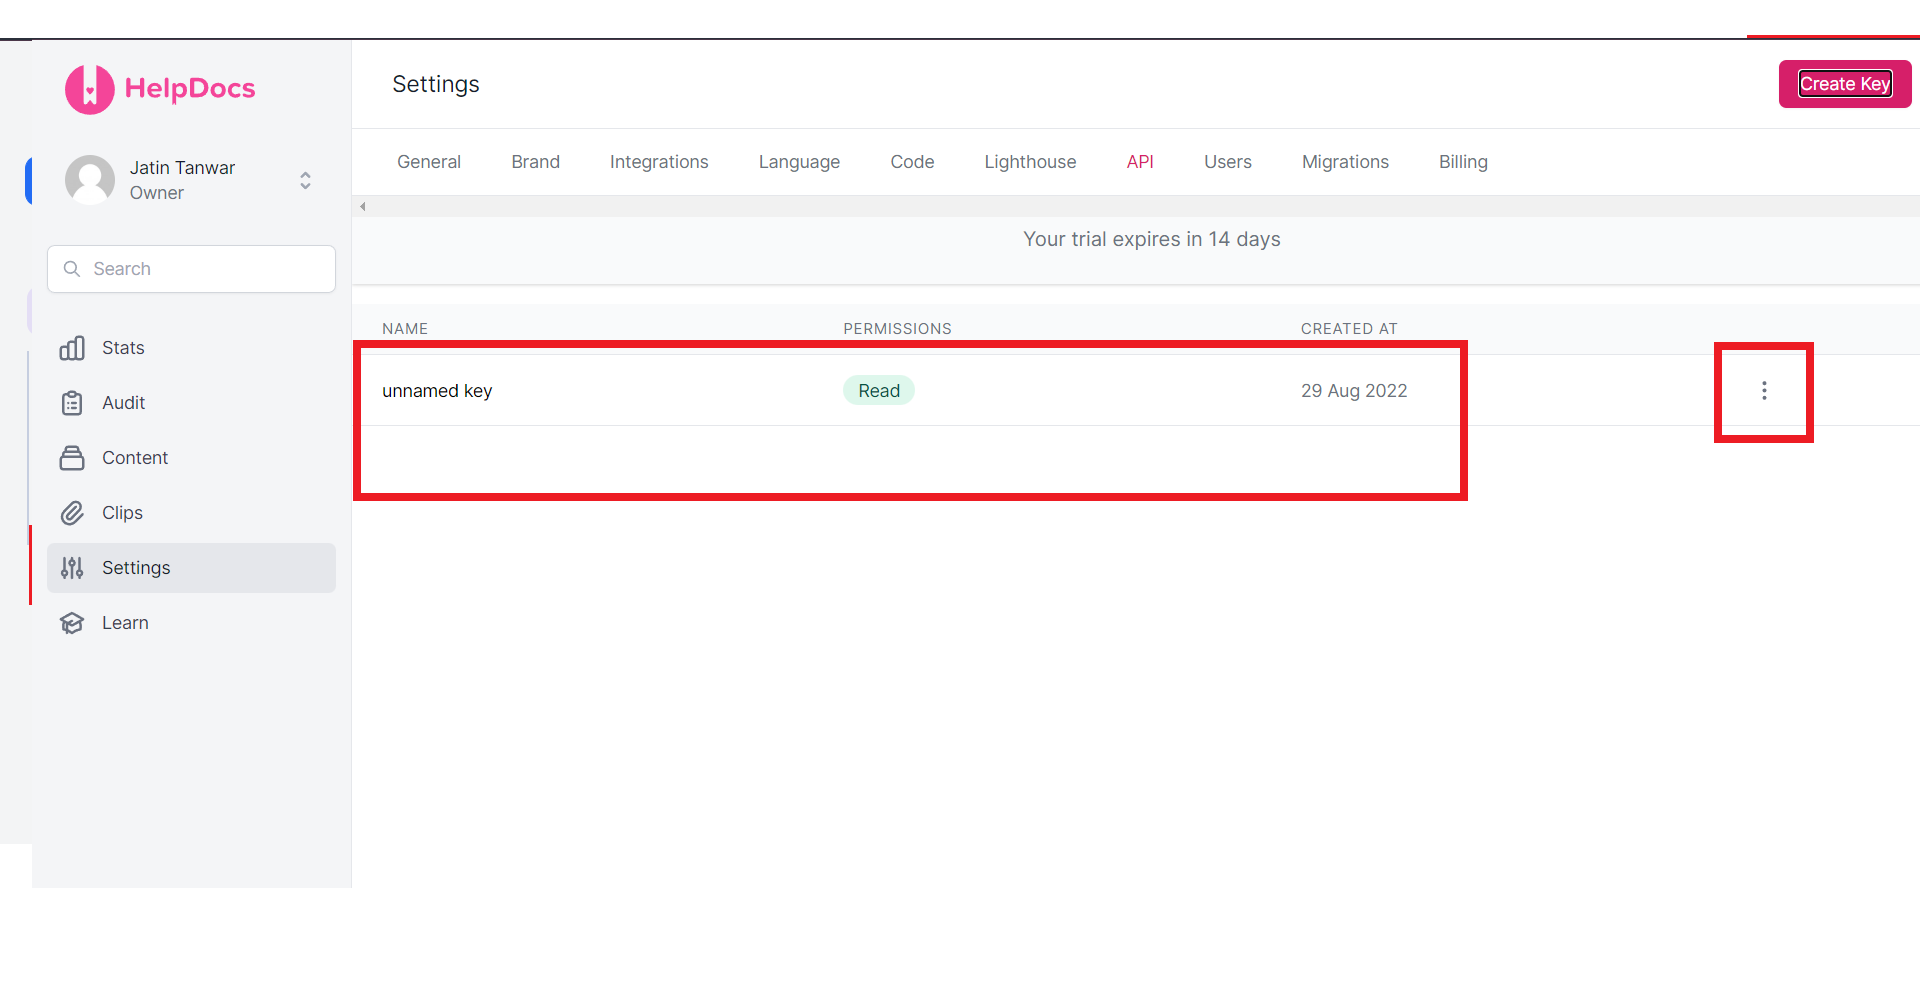Click the Settings sliders icon

click(72, 568)
